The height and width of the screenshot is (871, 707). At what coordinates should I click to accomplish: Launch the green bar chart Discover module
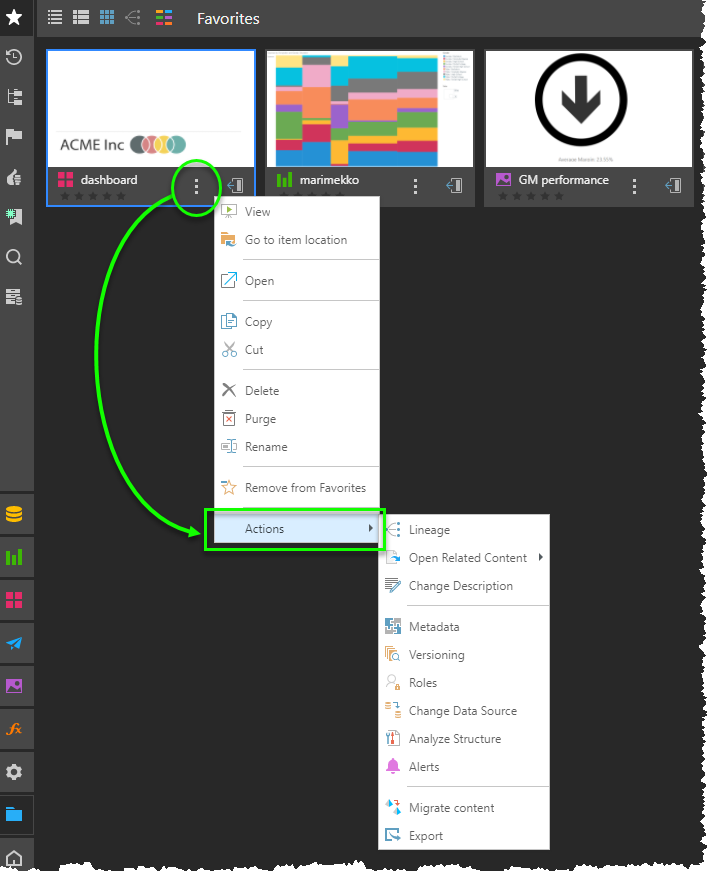coord(14,557)
